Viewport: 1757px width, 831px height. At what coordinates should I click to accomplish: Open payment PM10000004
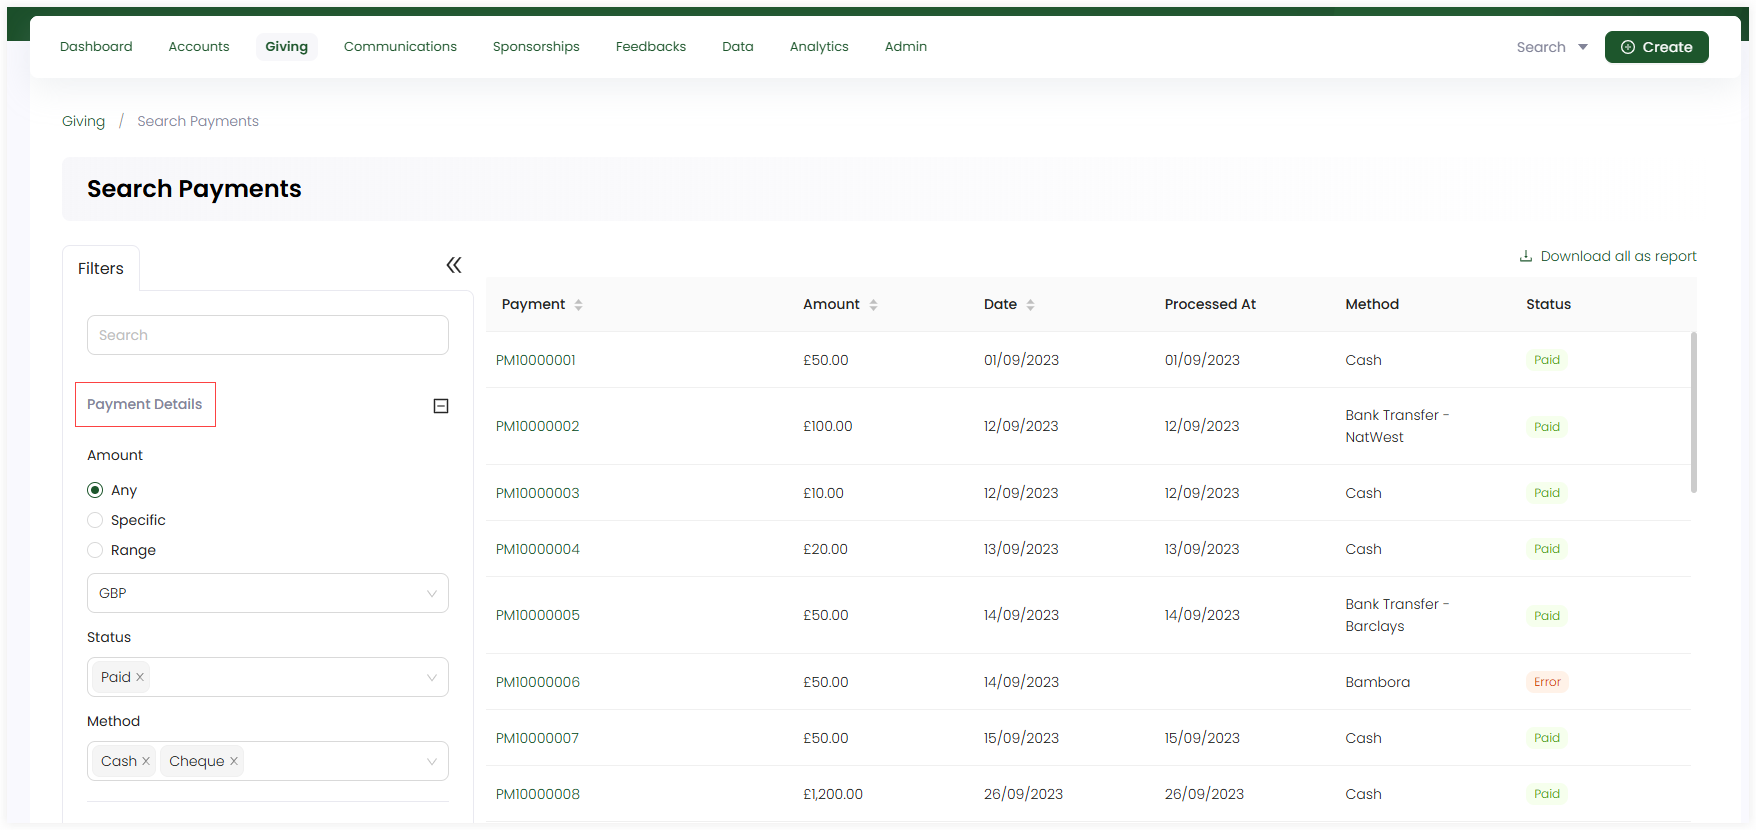[x=538, y=549]
